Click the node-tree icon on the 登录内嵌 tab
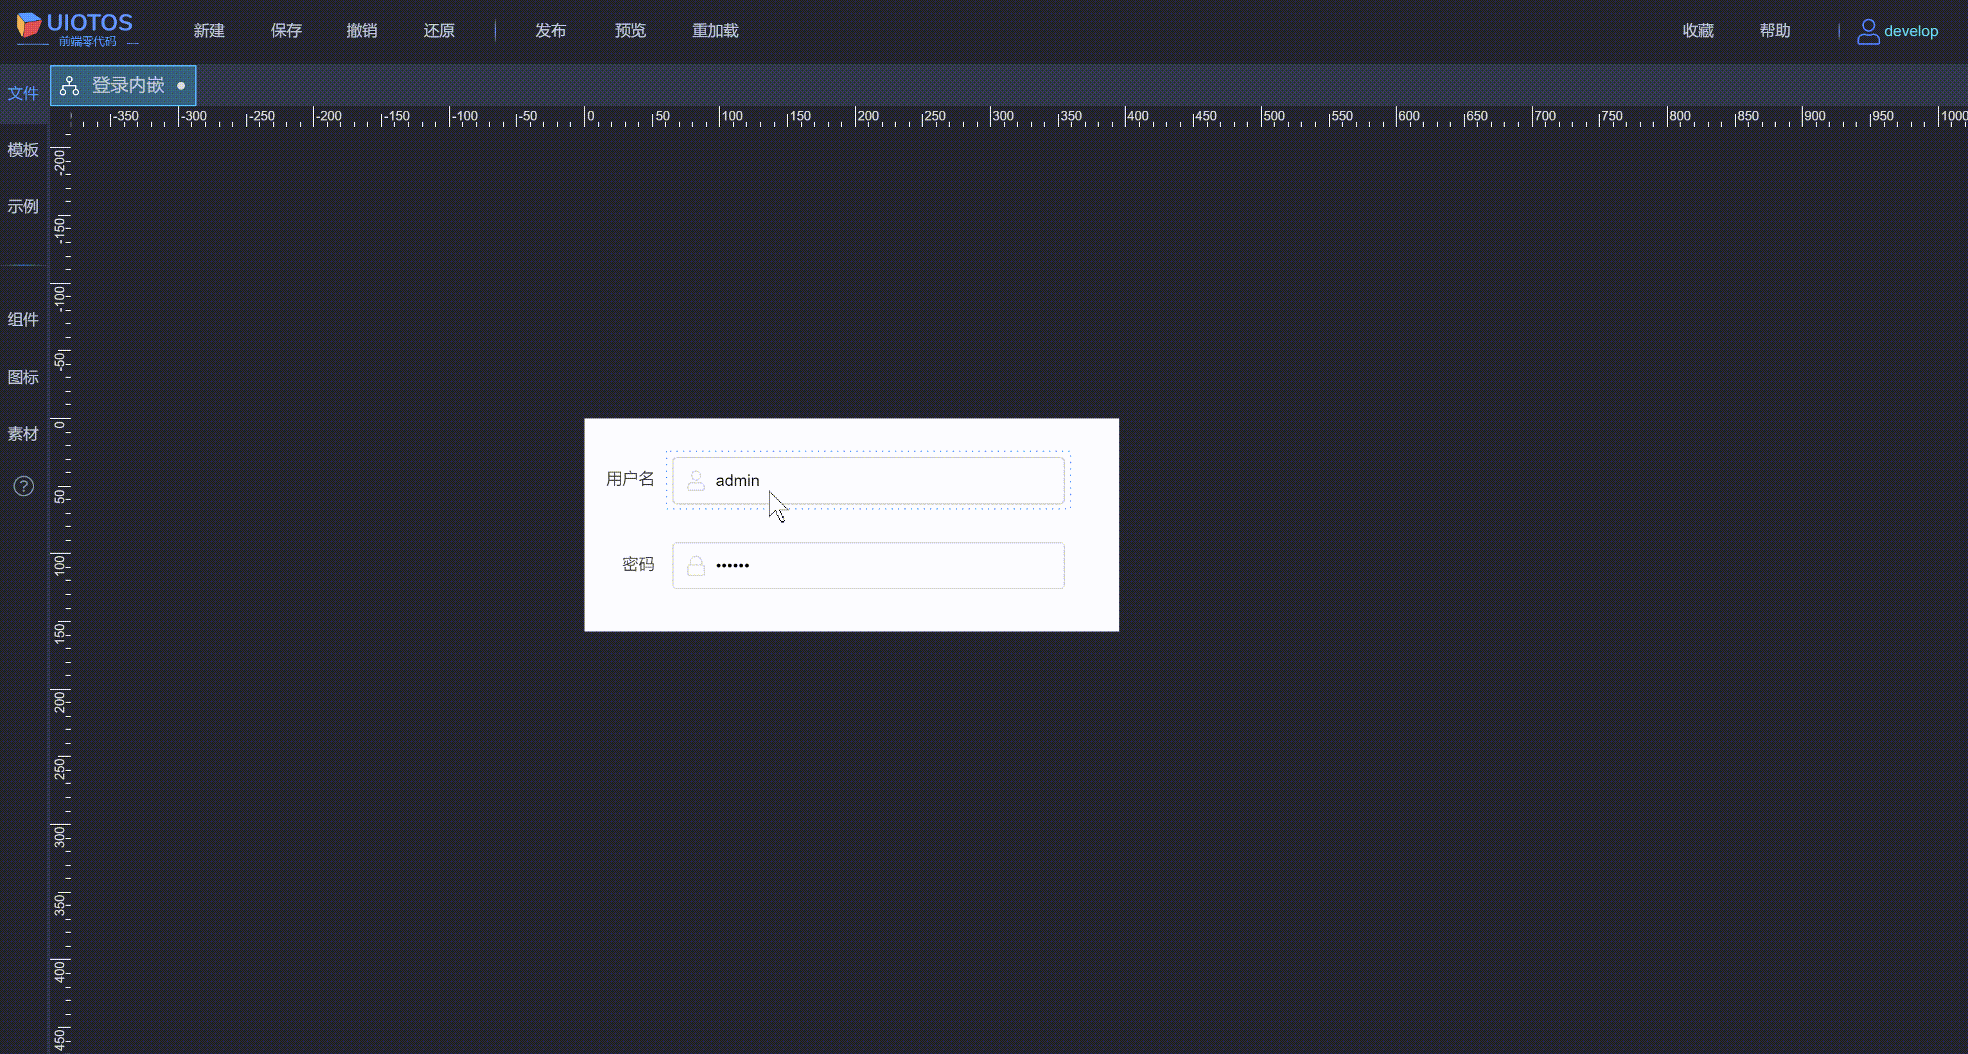 pos(69,86)
